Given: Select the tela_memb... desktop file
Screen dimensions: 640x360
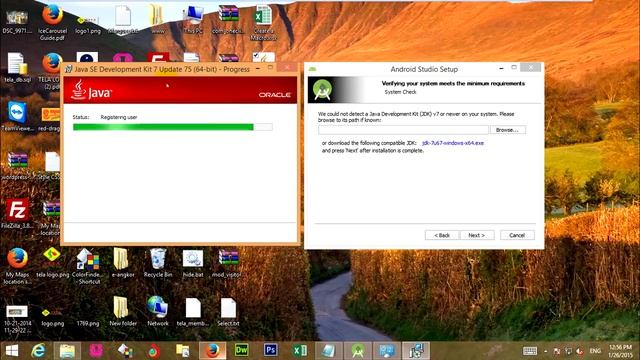Looking at the screenshot, I should coord(193,311).
